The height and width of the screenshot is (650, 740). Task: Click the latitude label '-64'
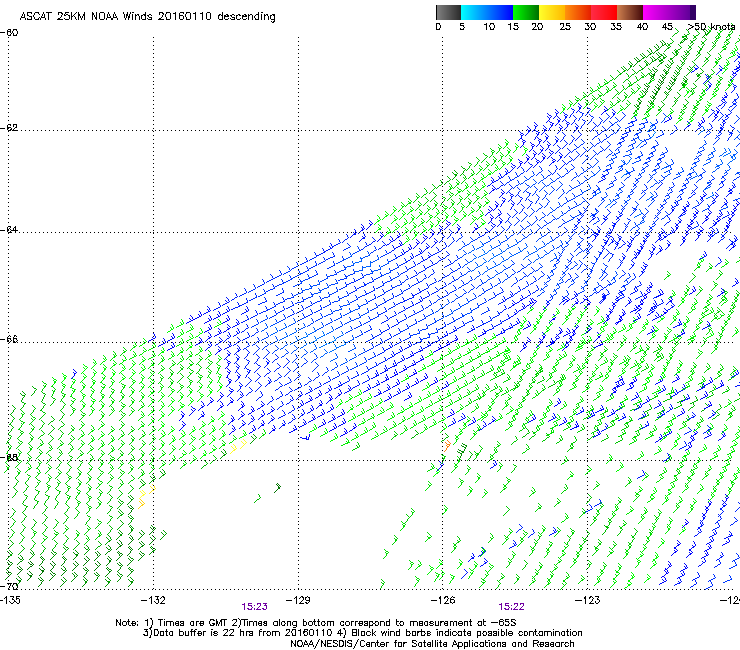[9, 230]
